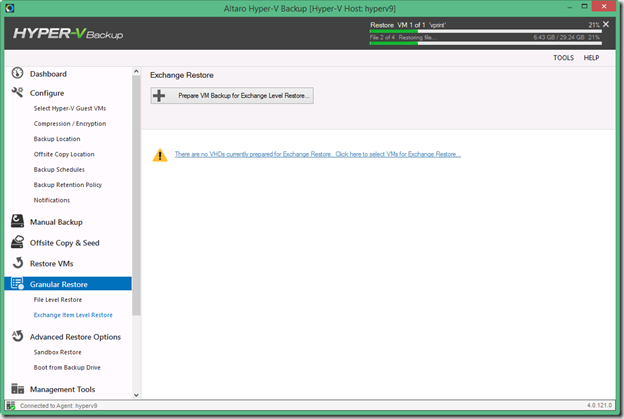Click the sidebar scroll up arrow
The width and height of the screenshot is (624, 419).
(136, 71)
